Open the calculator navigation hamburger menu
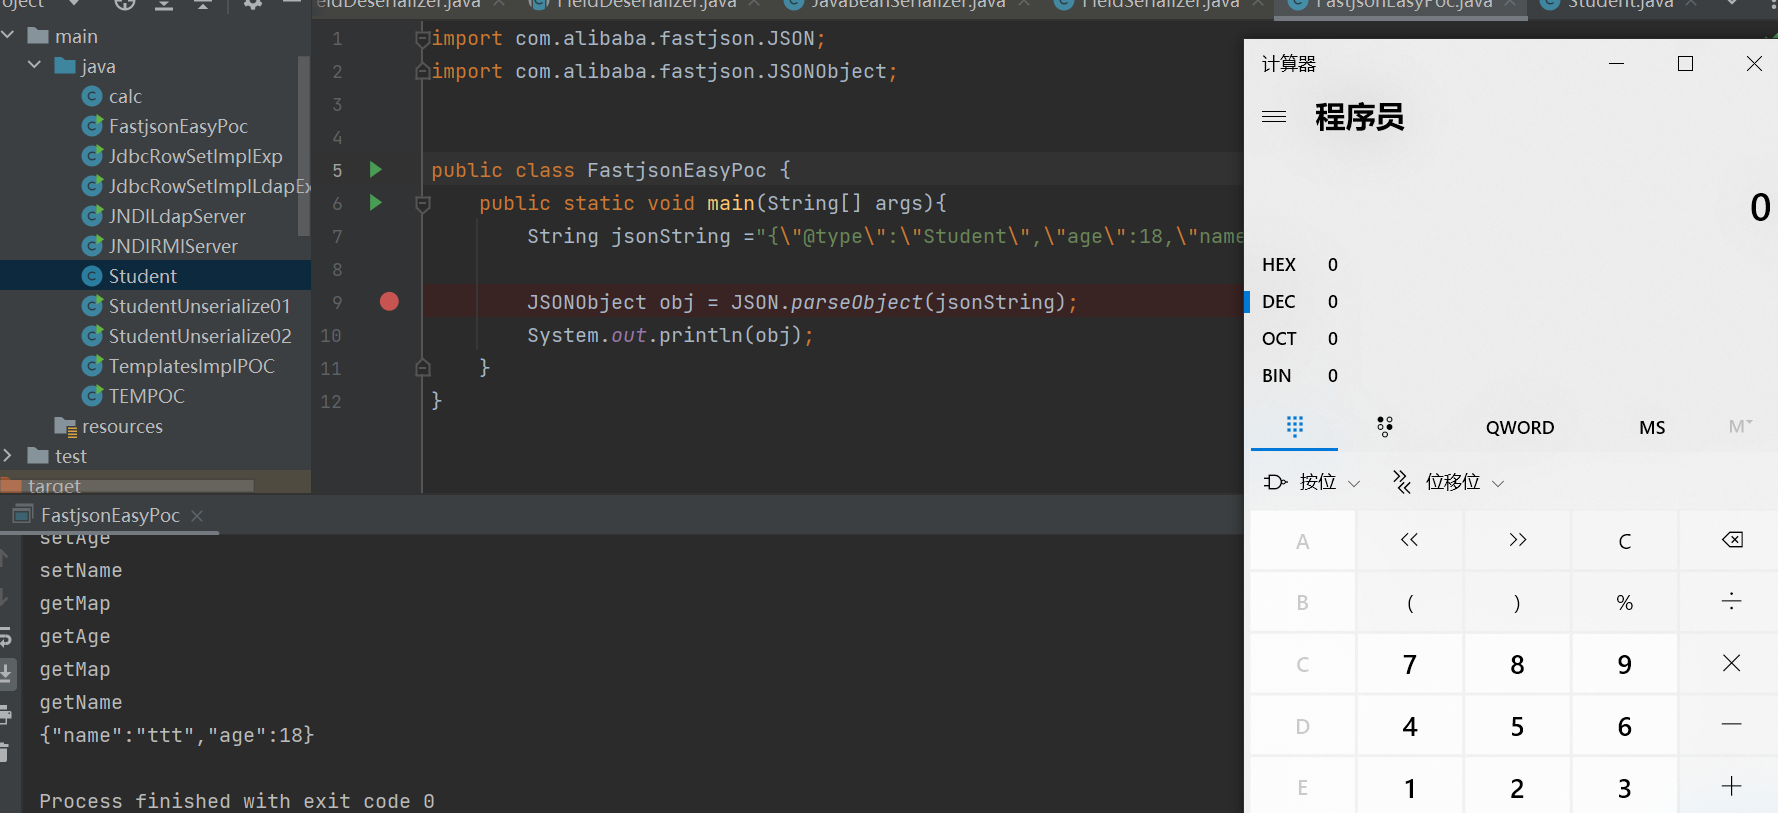1778x813 pixels. click(x=1274, y=117)
